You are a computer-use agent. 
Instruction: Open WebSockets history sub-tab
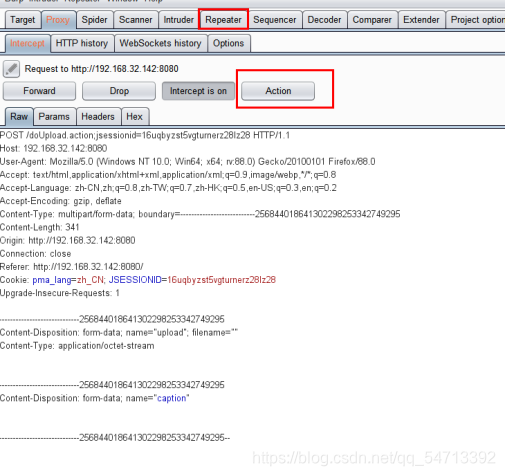(x=160, y=43)
